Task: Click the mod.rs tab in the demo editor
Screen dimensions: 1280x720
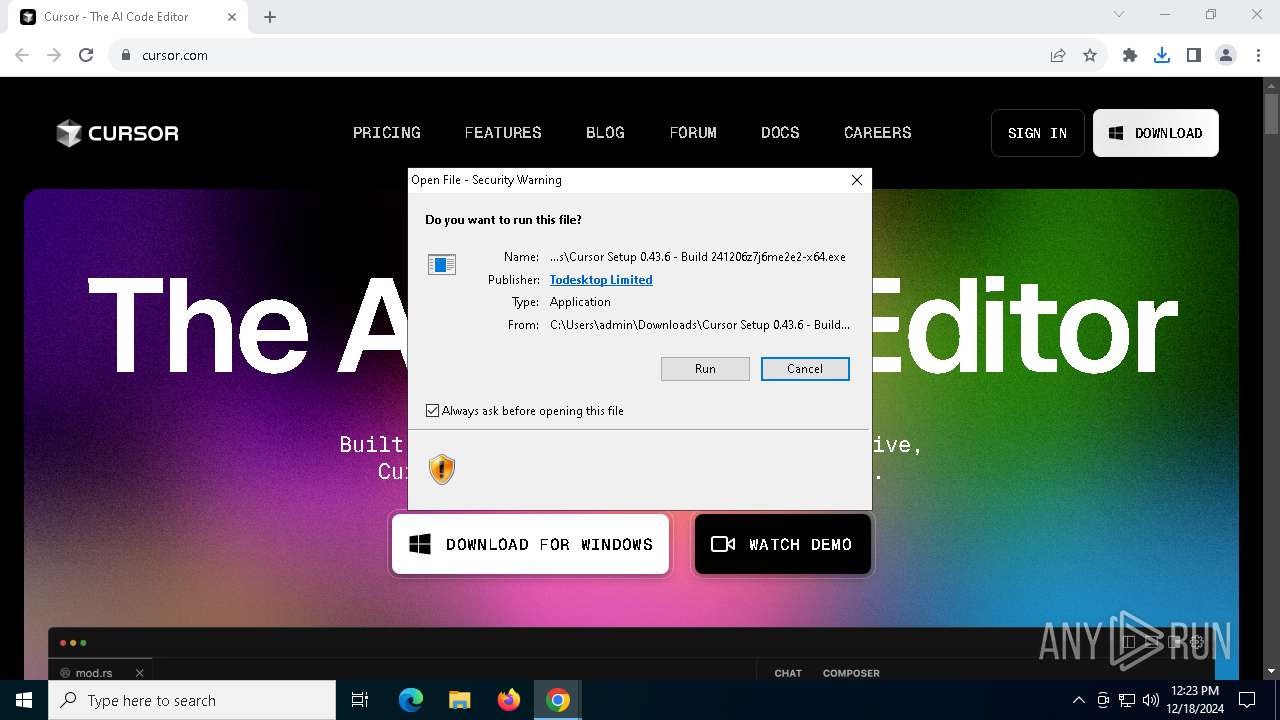Action: point(94,673)
